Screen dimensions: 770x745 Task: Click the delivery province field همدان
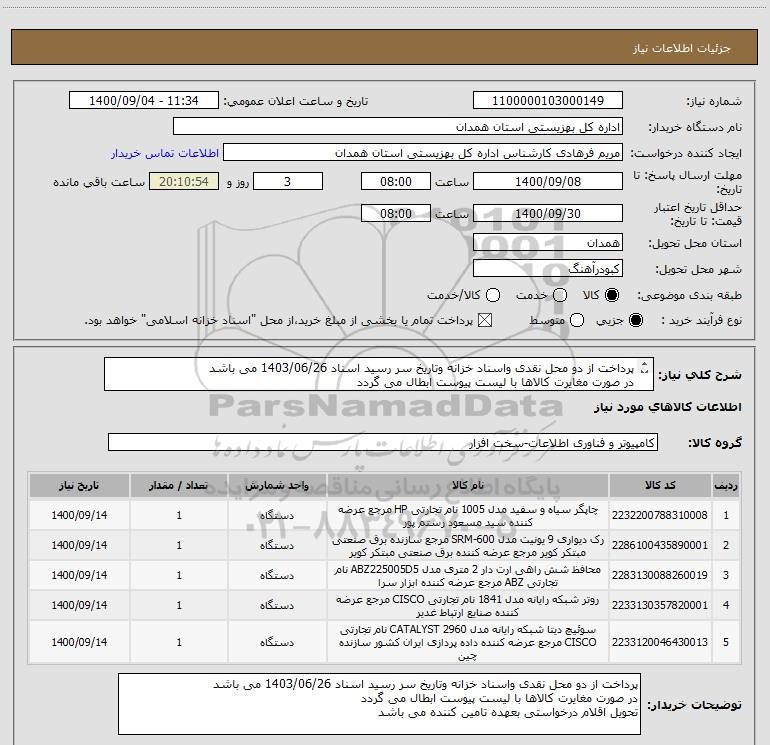click(548, 243)
